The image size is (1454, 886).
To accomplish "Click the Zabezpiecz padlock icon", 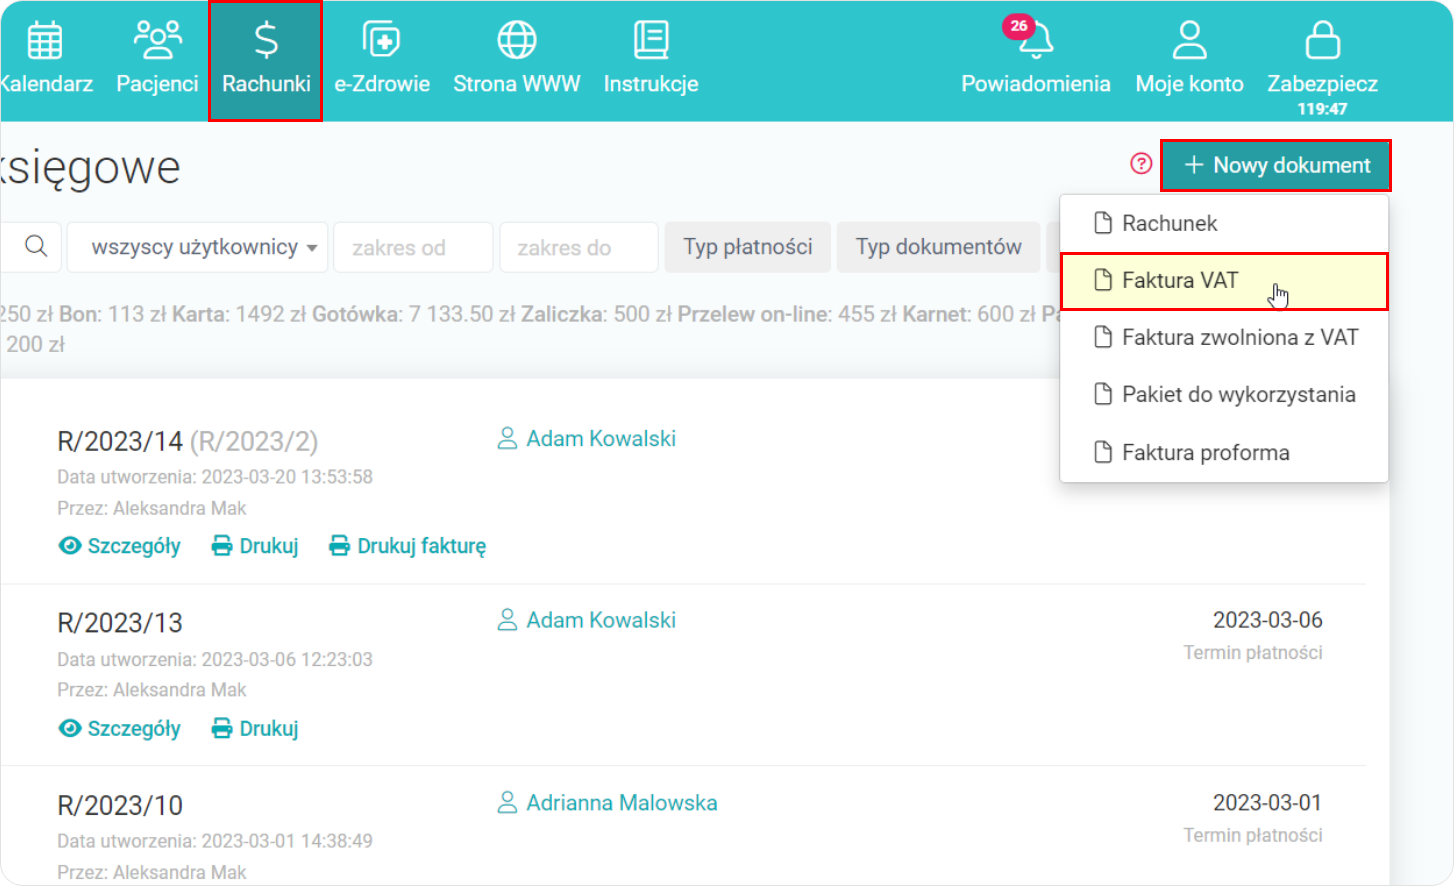I will [x=1323, y=40].
